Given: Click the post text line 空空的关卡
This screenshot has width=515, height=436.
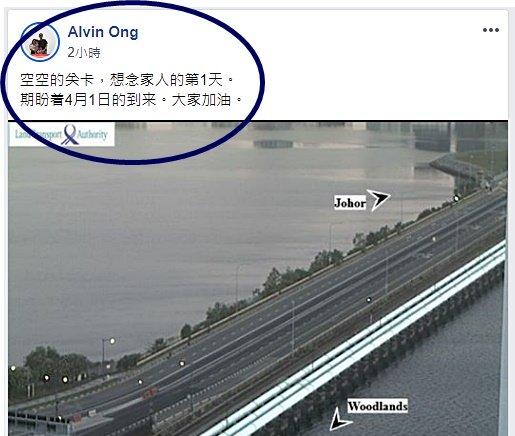Looking at the screenshot, I should [127, 80].
